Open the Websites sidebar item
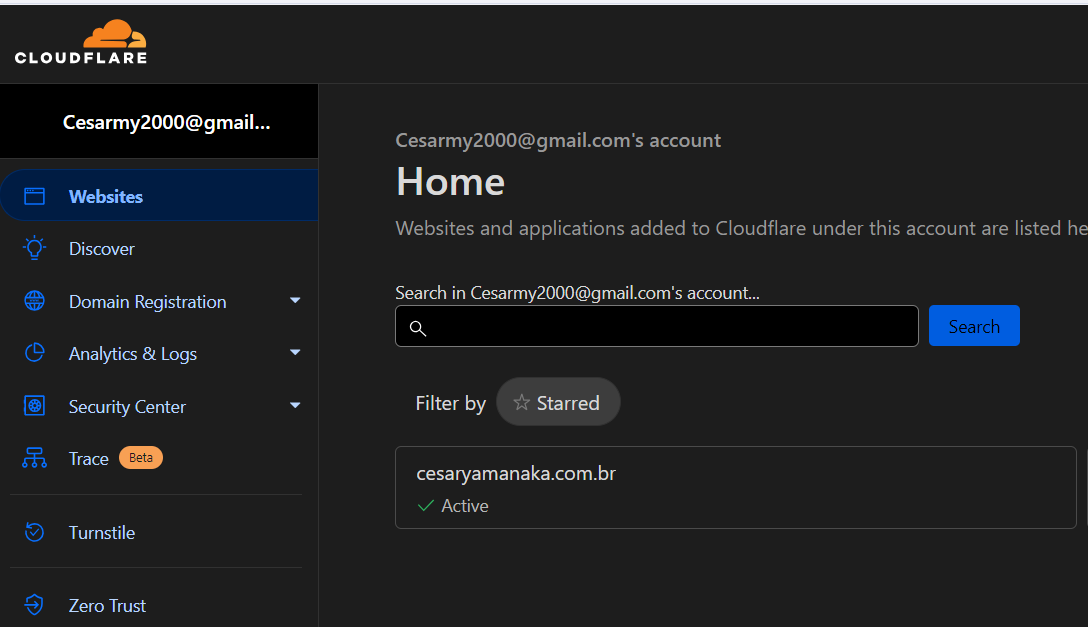Screen dimensions: 1088x627 point(160,196)
